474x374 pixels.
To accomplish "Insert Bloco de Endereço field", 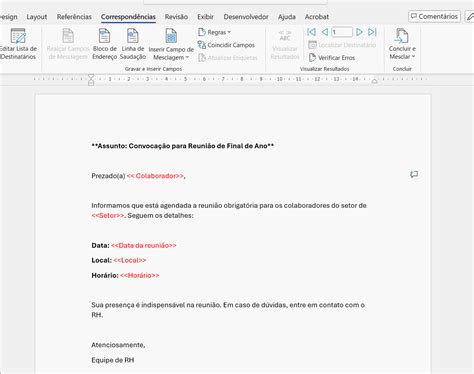I will coord(104,44).
